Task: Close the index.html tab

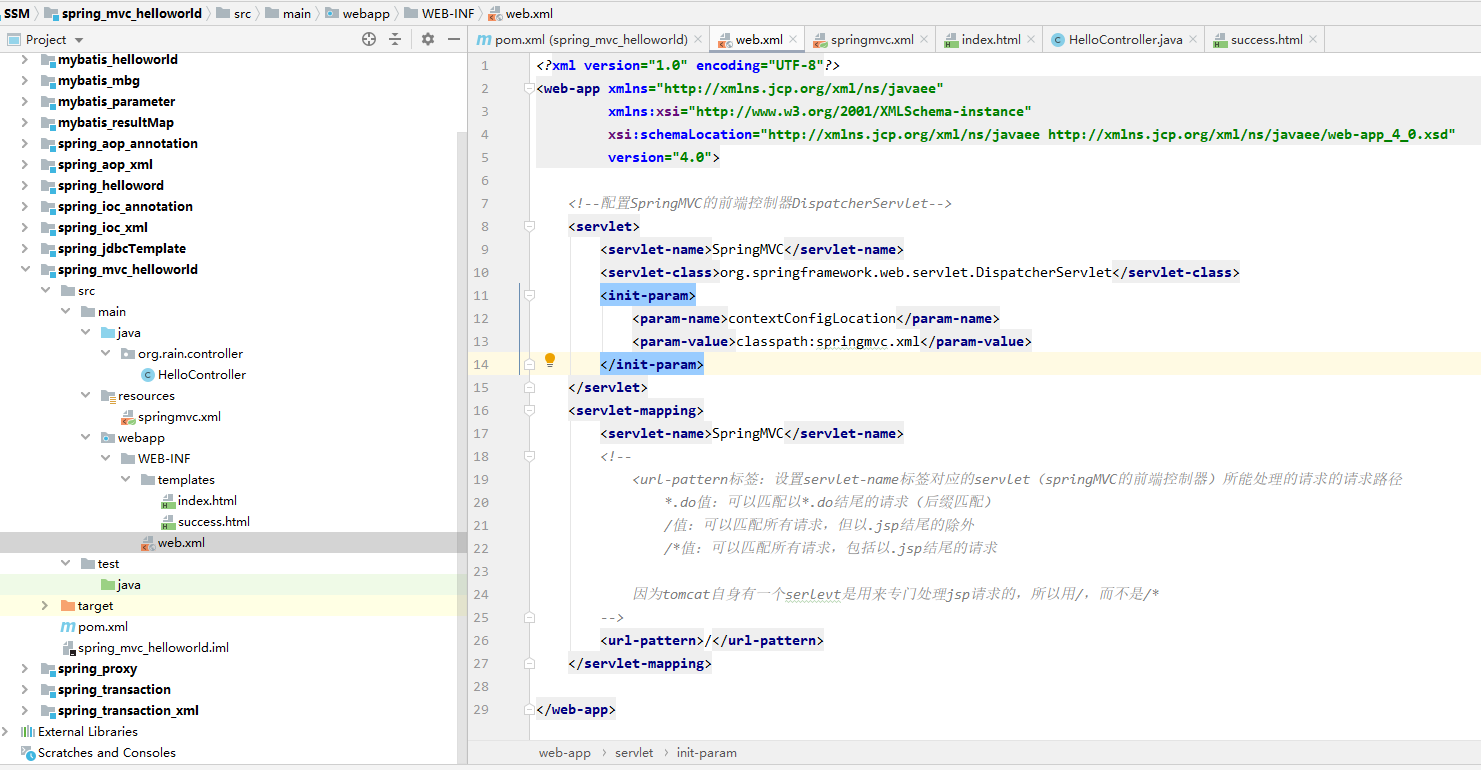Action: pos(1032,40)
